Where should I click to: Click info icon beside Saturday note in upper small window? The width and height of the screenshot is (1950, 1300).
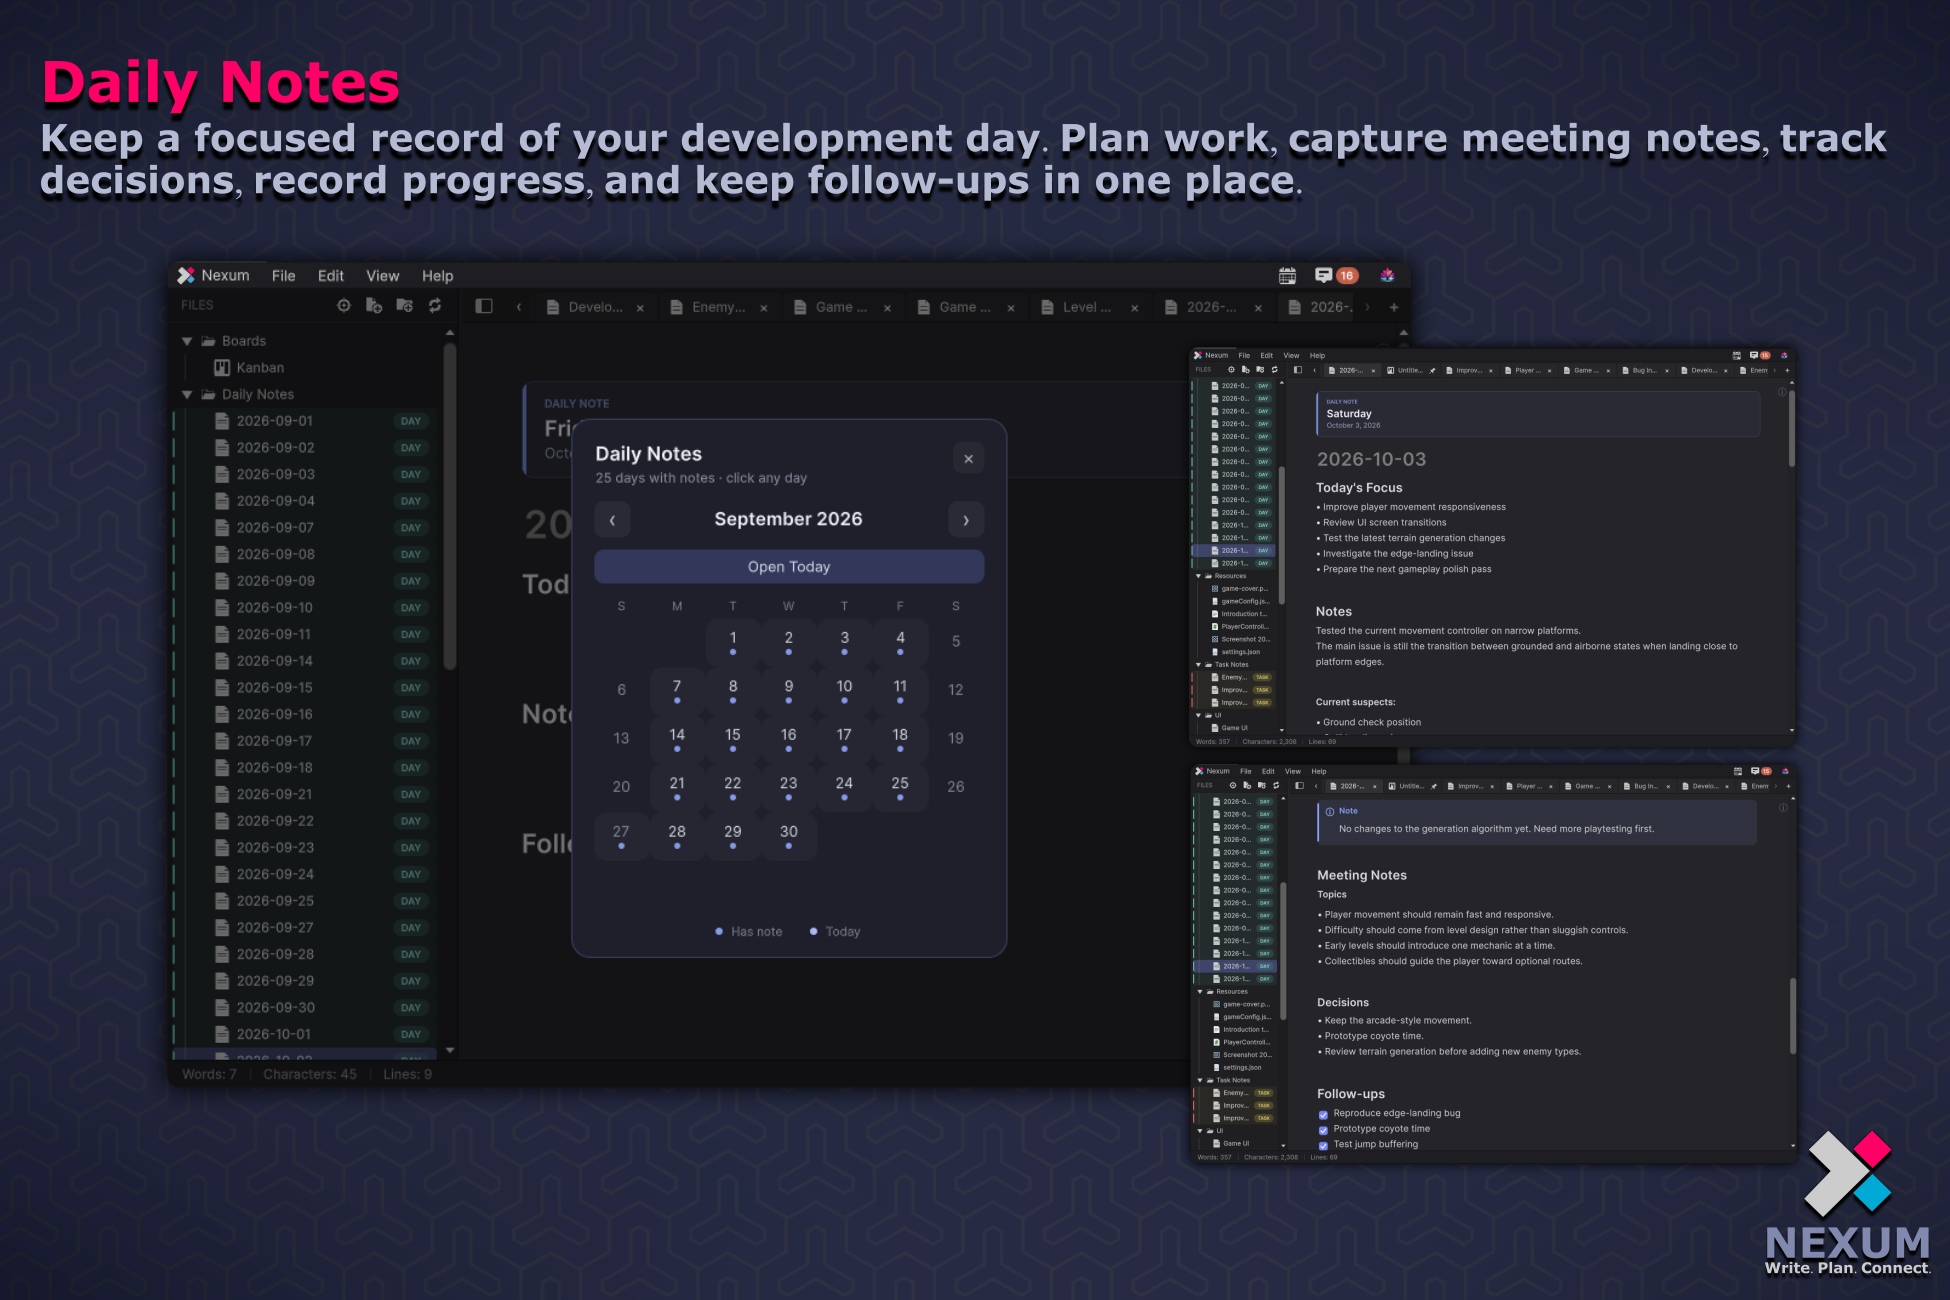(x=1782, y=392)
